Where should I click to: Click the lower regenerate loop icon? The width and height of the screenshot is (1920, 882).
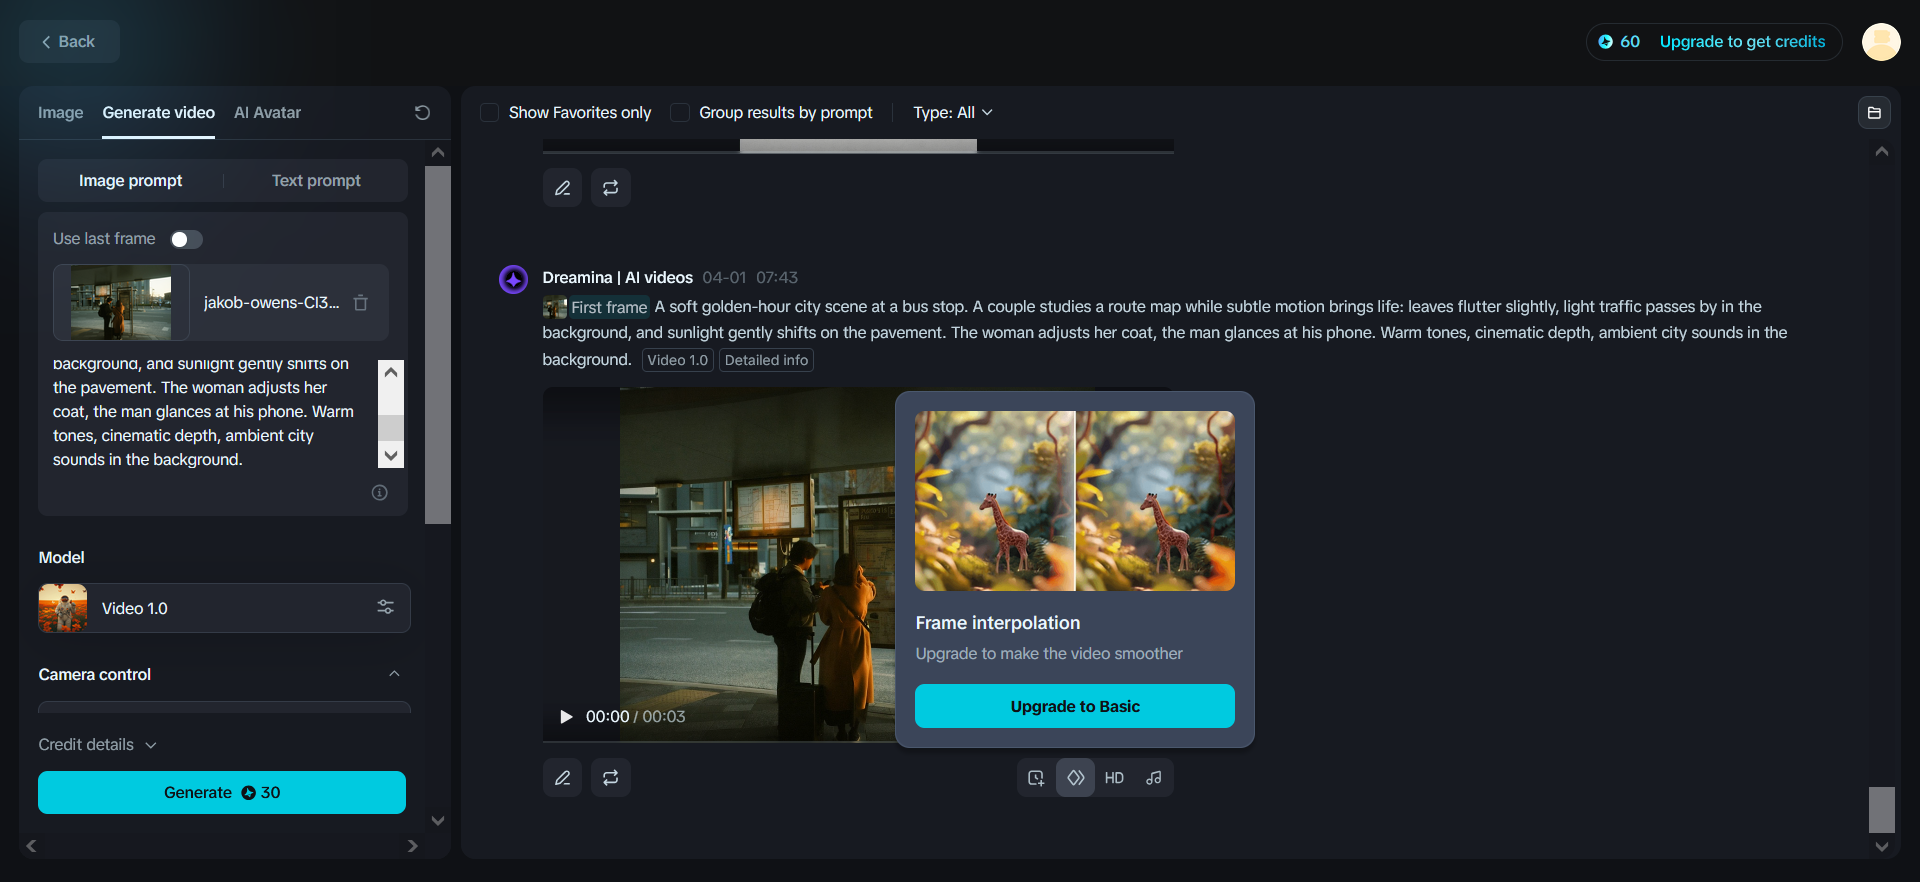pyautogui.click(x=610, y=777)
